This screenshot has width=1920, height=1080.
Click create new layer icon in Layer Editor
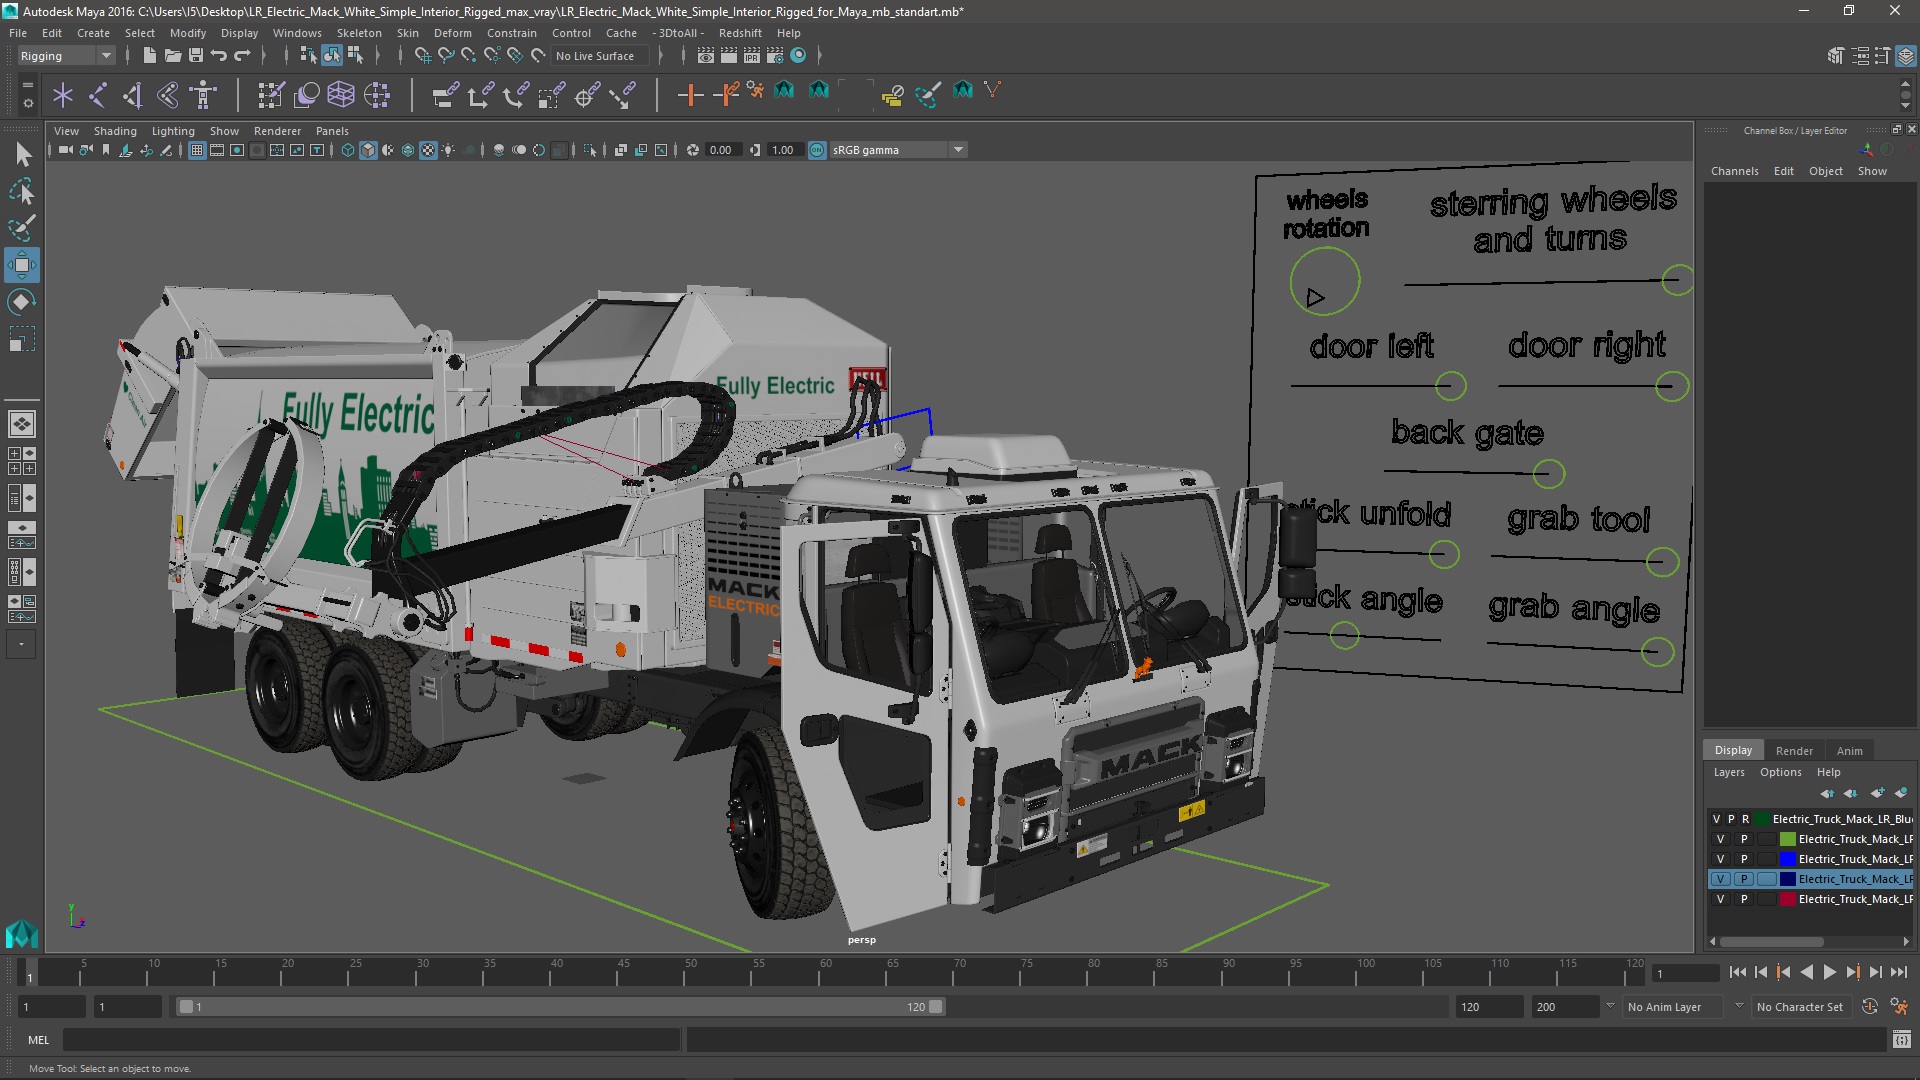[x=1877, y=793]
